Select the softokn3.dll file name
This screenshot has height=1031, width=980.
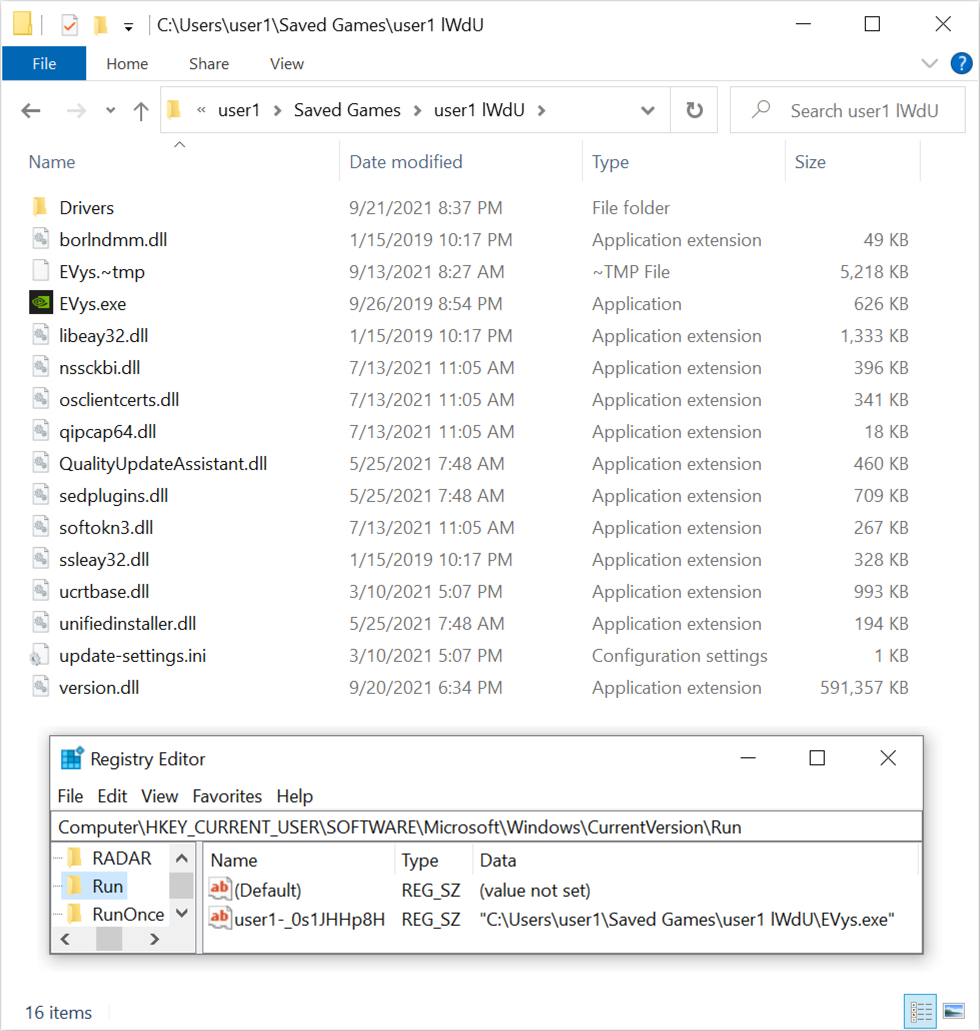[106, 528]
